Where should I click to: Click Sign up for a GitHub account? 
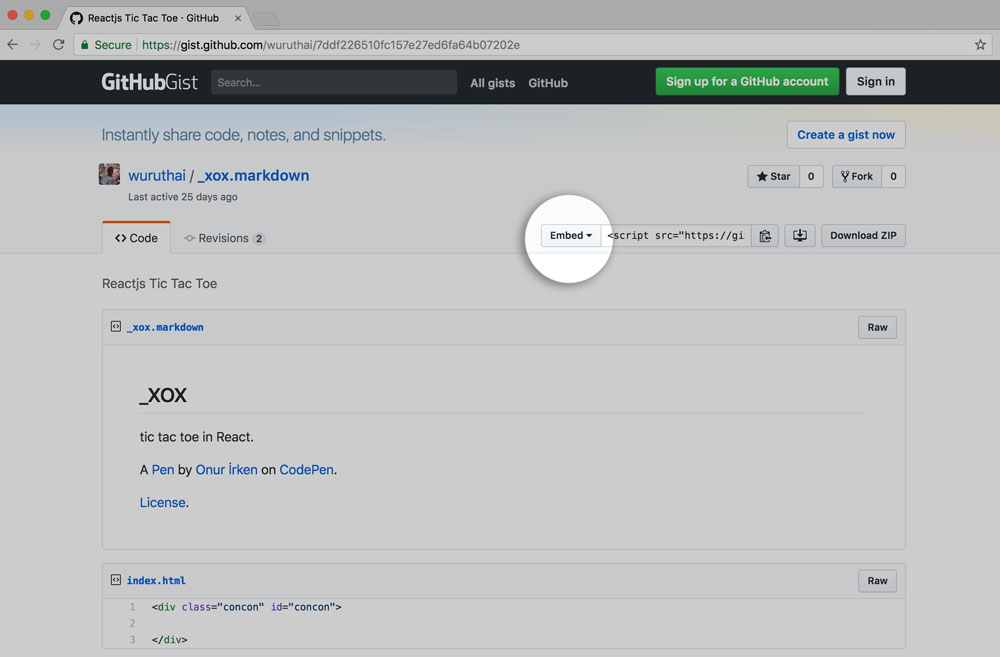coord(747,82)
